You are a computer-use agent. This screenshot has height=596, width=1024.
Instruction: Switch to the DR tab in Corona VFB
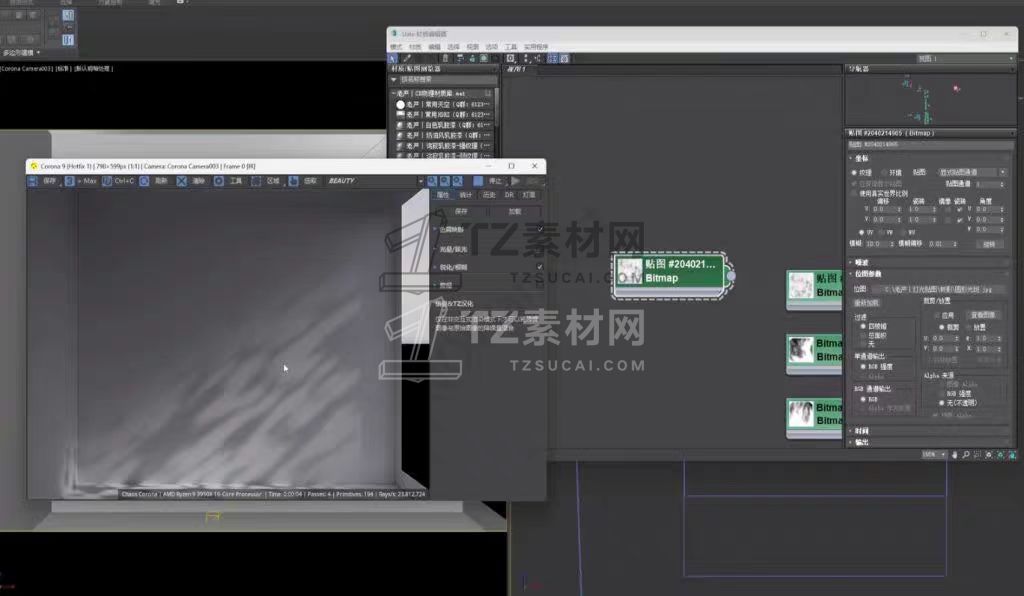tap(509, 195)
